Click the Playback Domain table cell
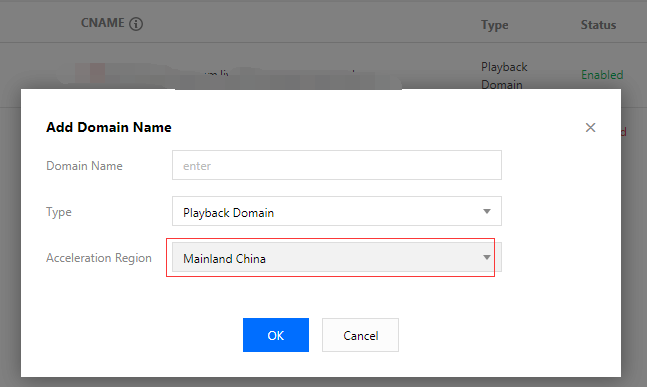 tap(504, 76)
